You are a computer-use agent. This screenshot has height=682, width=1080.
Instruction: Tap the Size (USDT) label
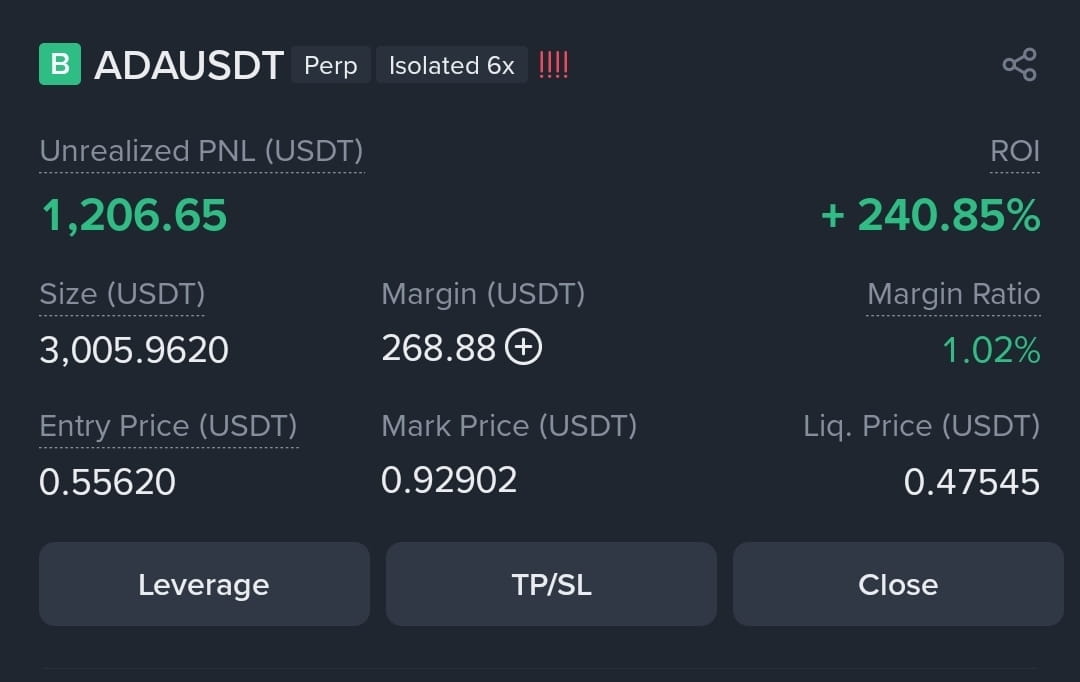click(x=122, y=294)
